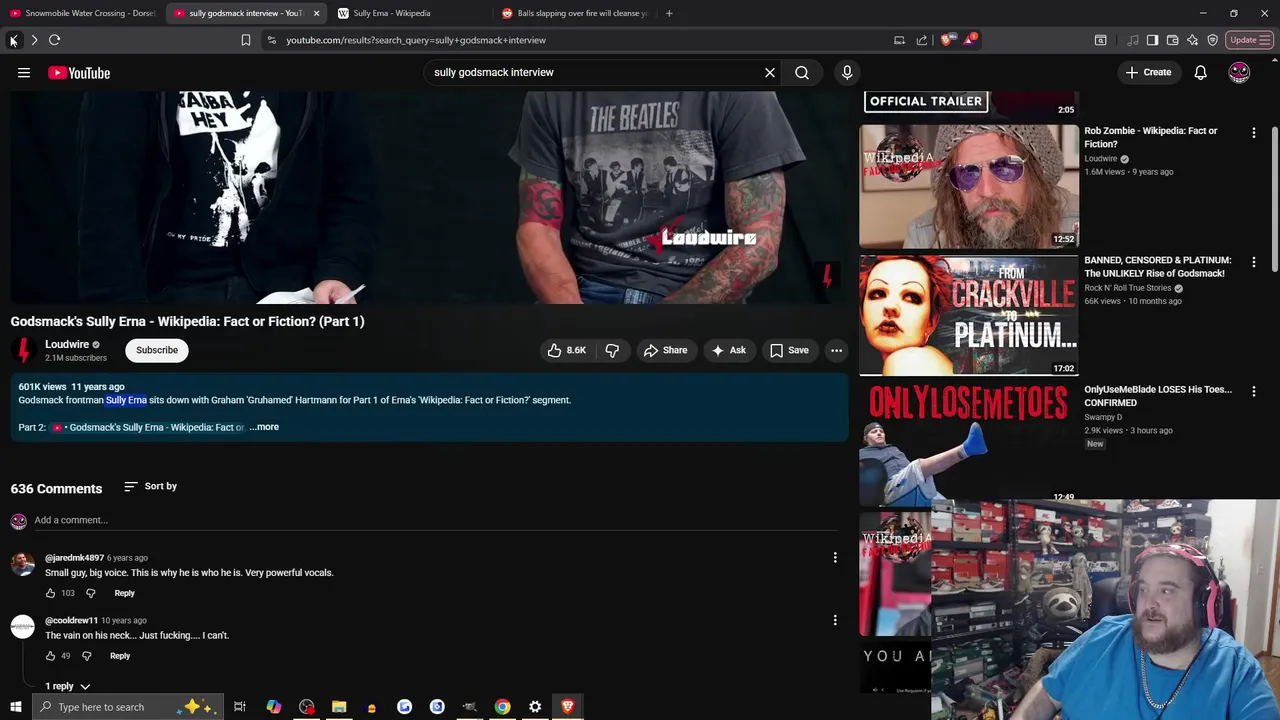The width and height of the screenshot is (1280, 720).
Task: Open the Rob Zombie Wikipedia video thumbnail
Action: pyautogui.click(x=969, y=186)
